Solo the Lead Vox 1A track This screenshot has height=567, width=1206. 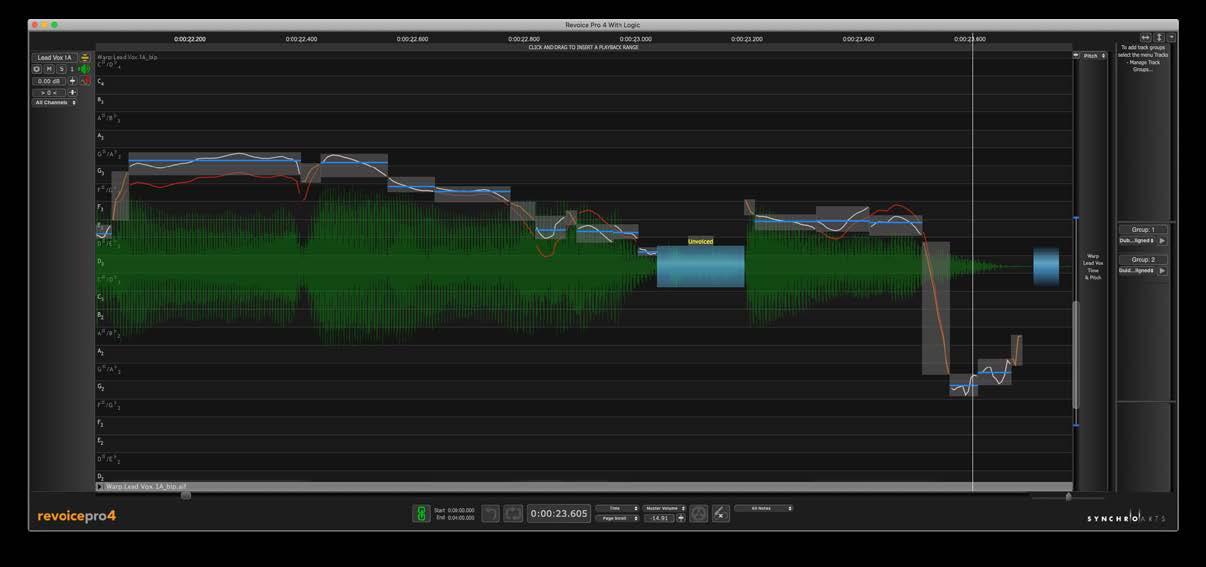pyautogui.click(x=61, y=69)
